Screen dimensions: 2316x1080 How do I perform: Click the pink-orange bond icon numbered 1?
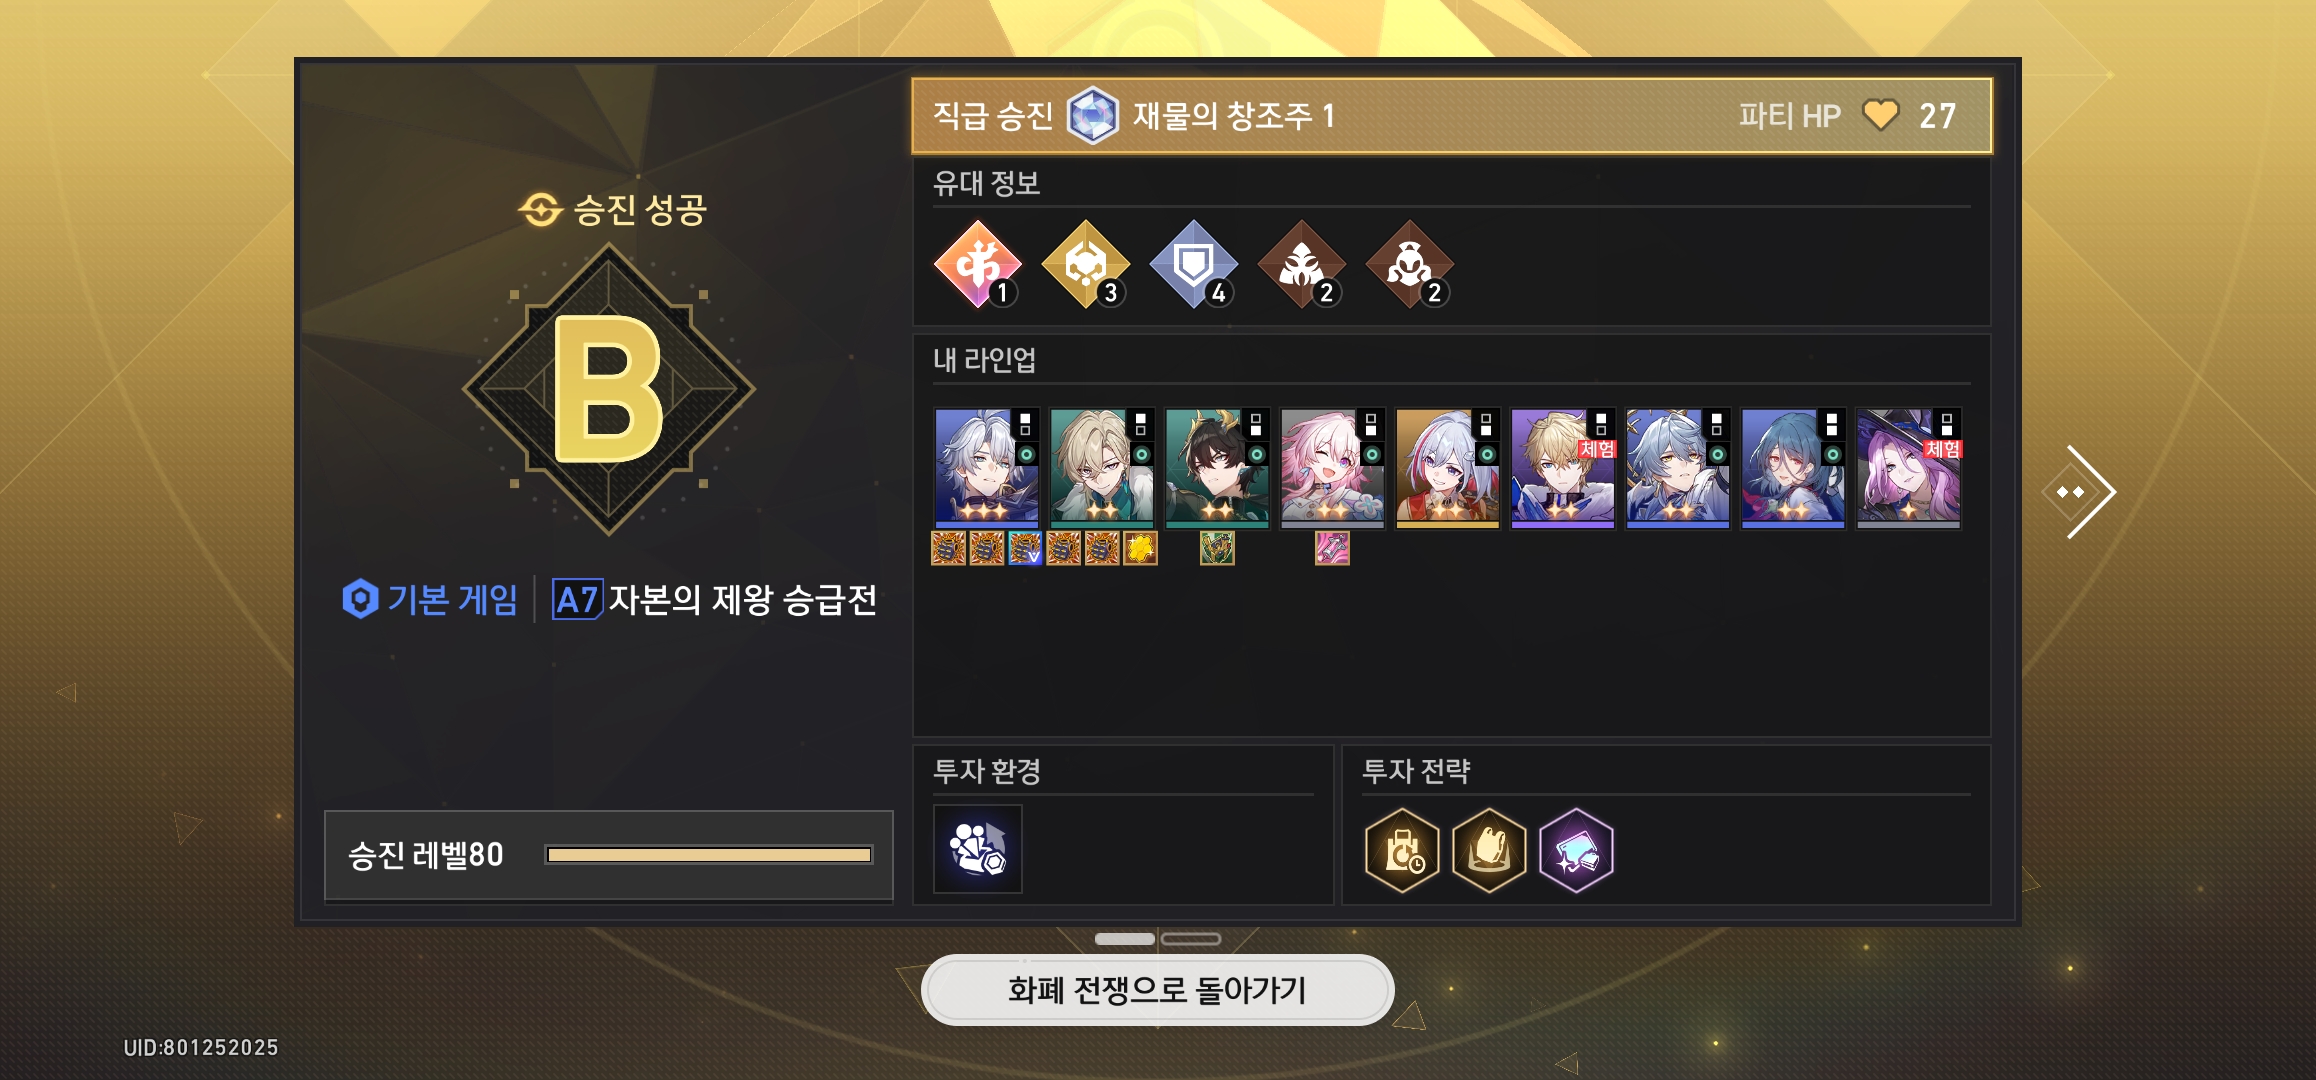(x=978, y=265)
